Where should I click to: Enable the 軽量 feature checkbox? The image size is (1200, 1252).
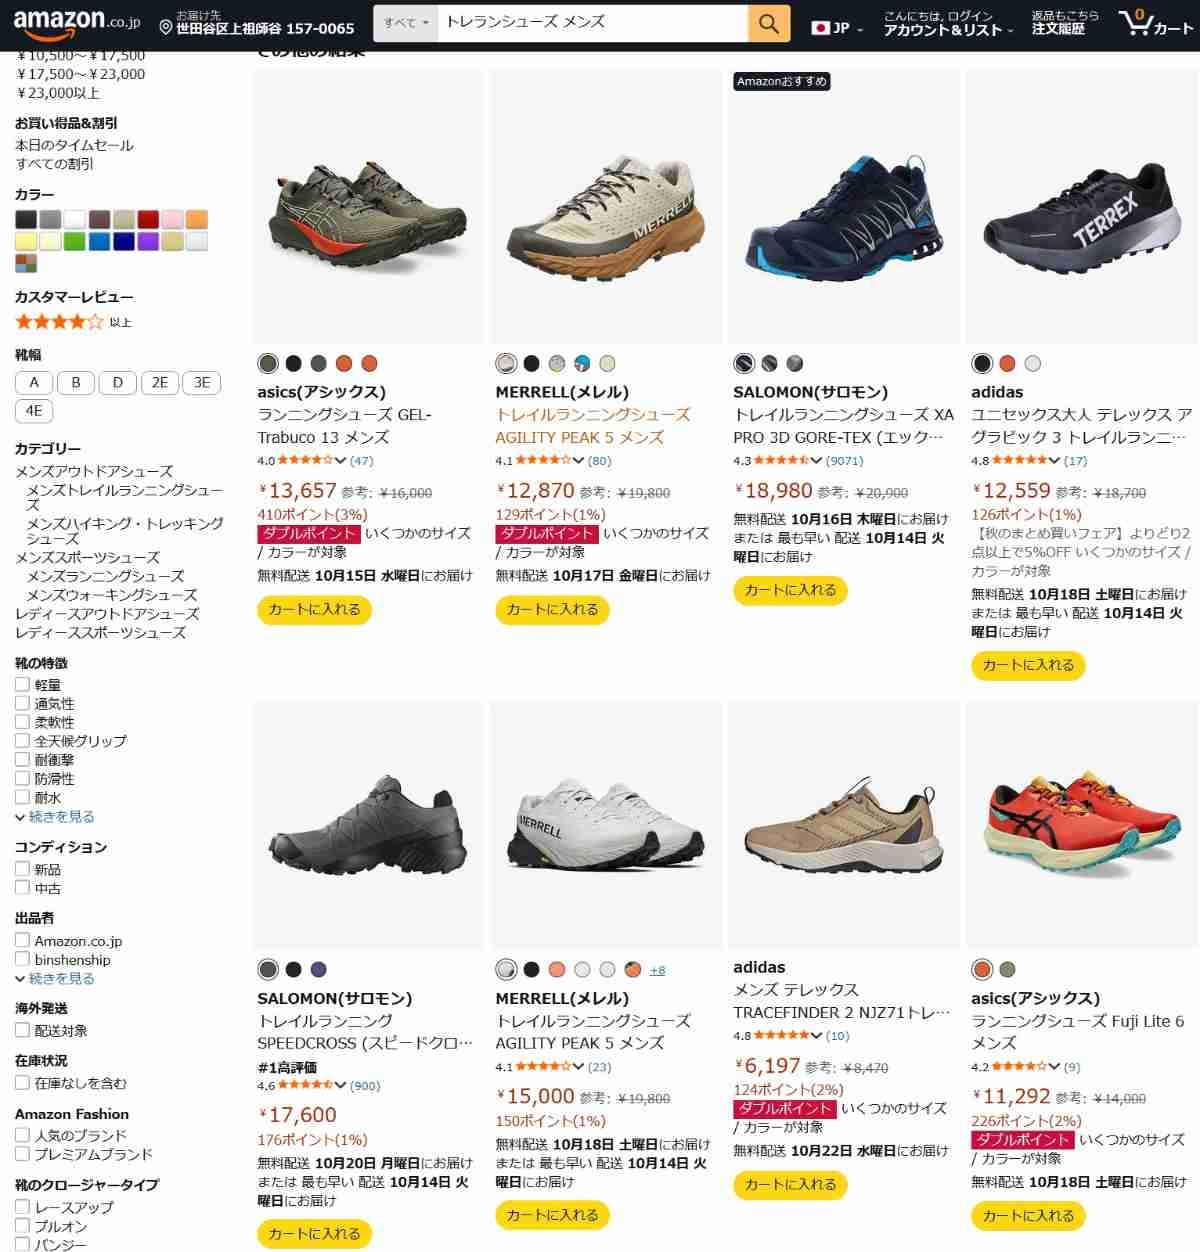click(x=22, y=684)
